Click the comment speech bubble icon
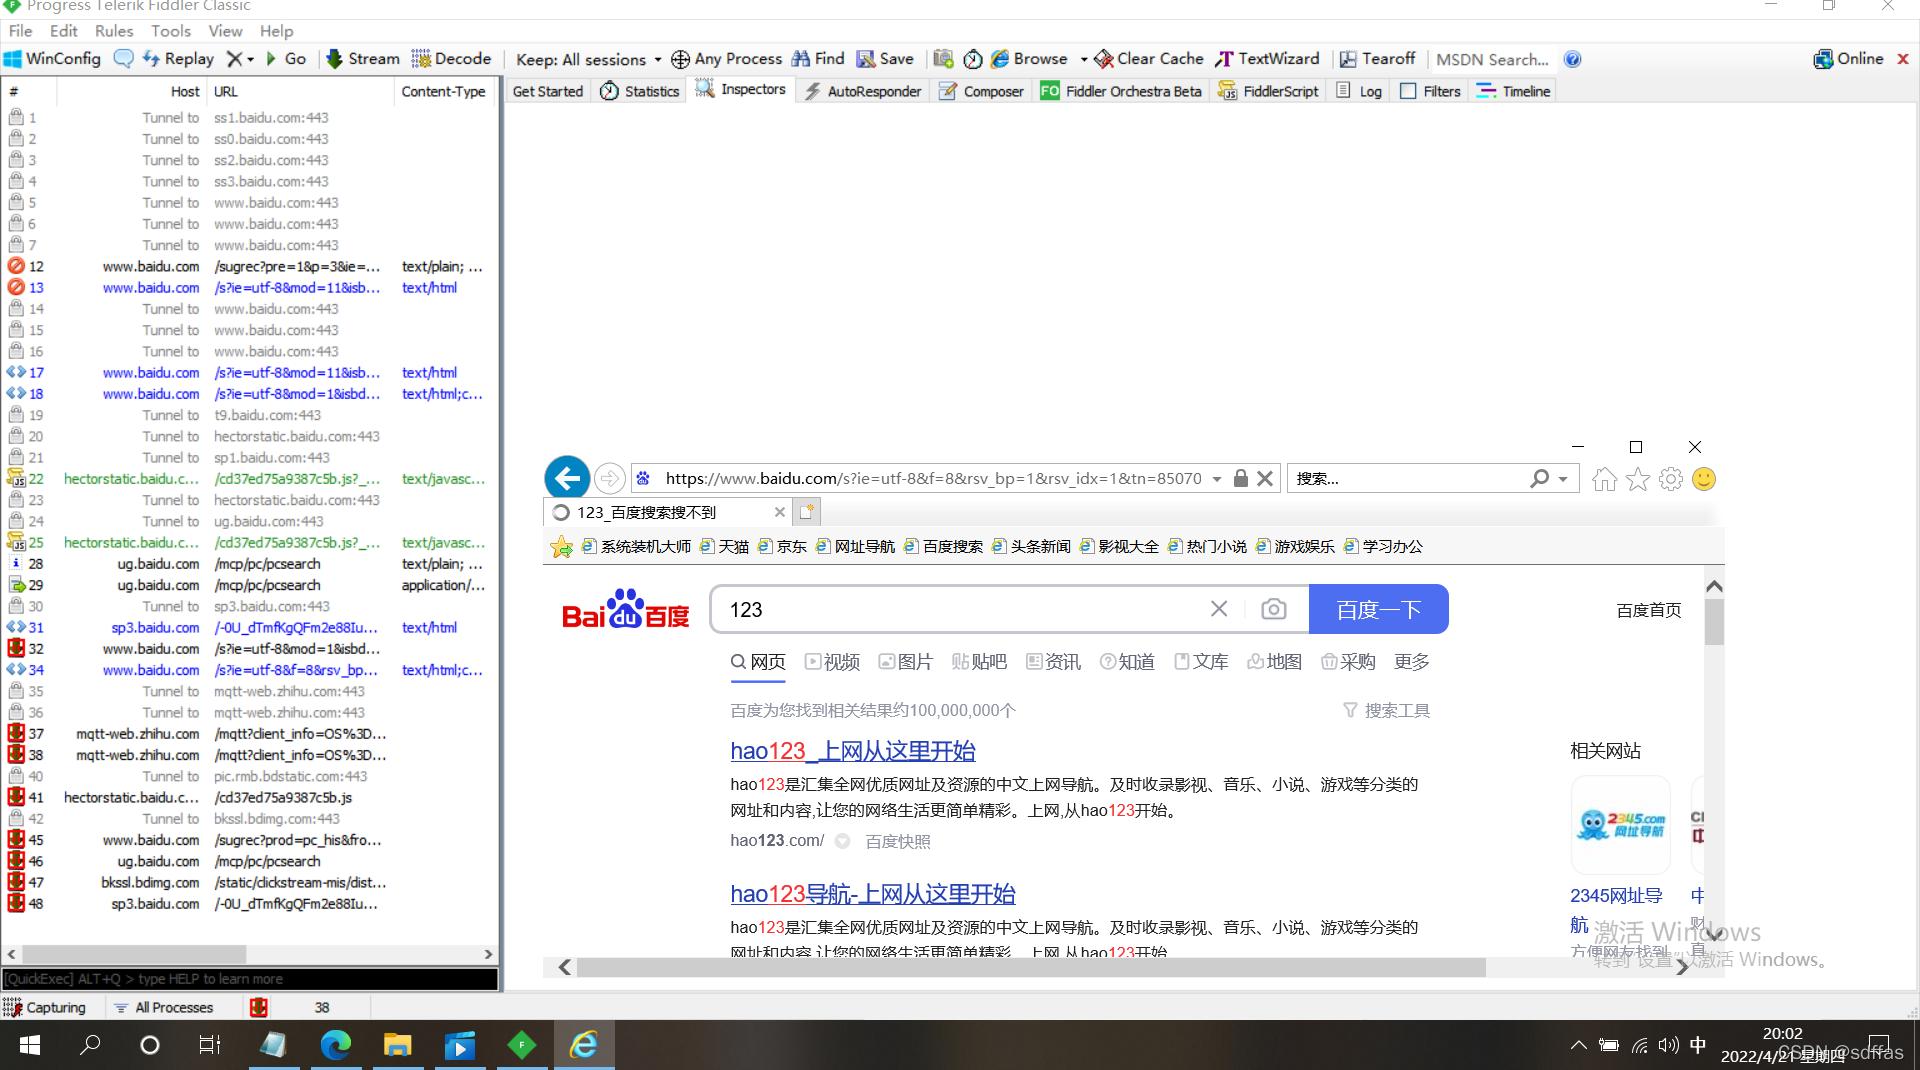 click(x=123, y=59)
